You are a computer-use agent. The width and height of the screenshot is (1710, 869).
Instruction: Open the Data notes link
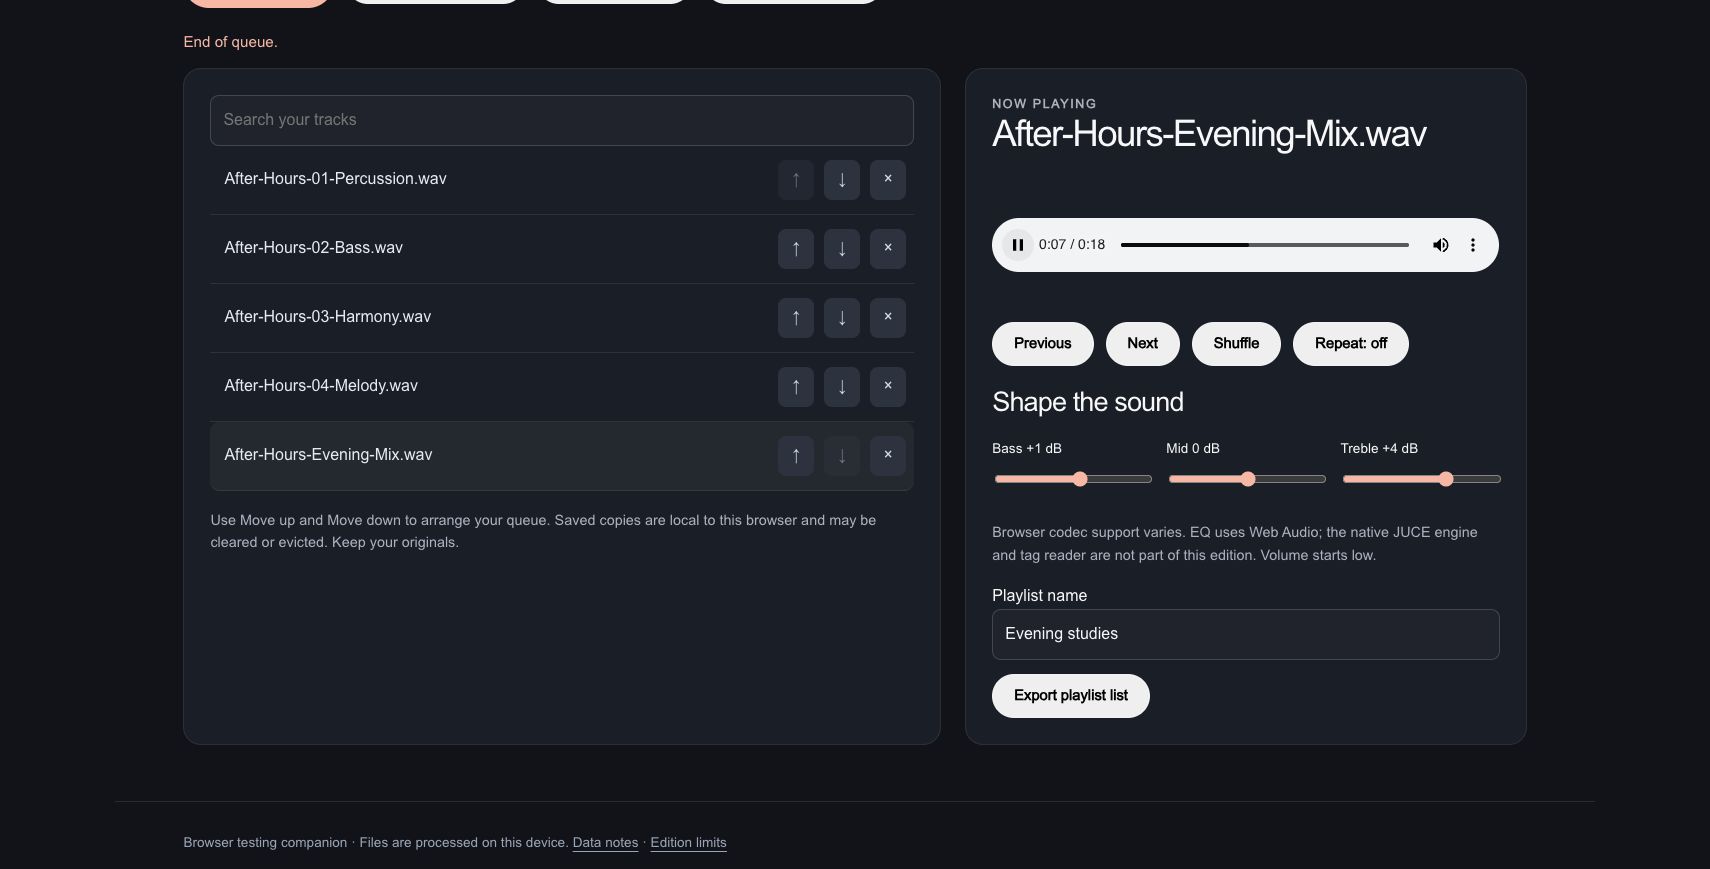coord(605,843)
